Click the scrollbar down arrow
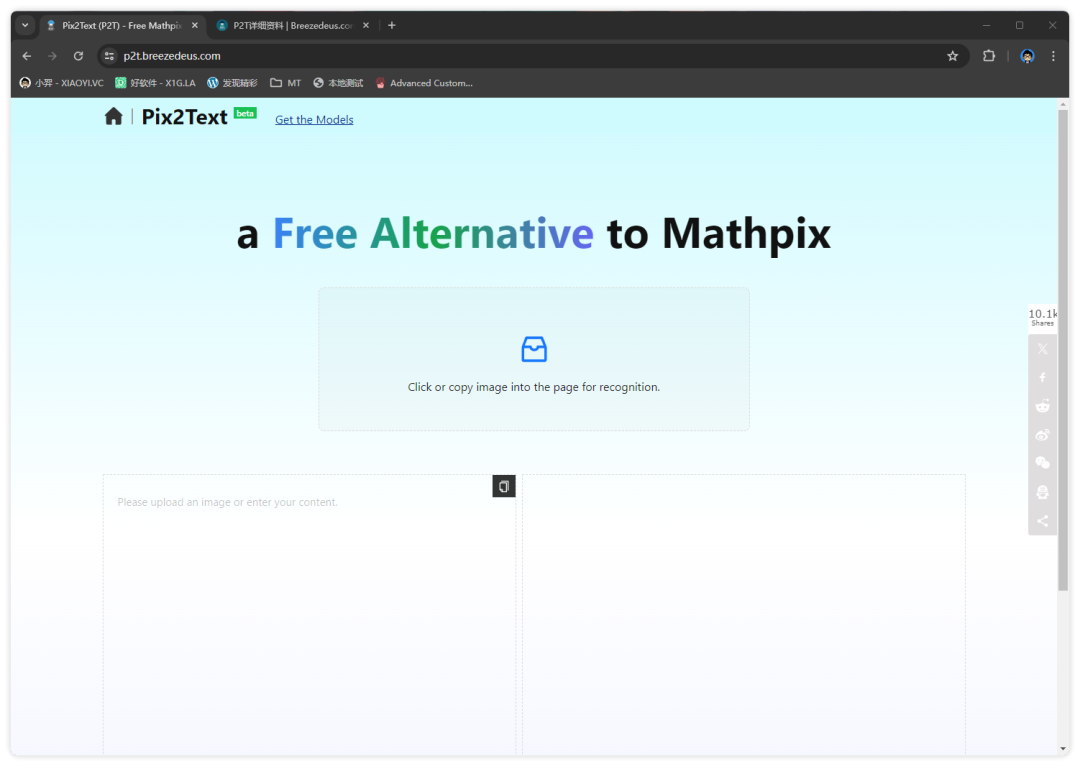 pos(1063,749)
